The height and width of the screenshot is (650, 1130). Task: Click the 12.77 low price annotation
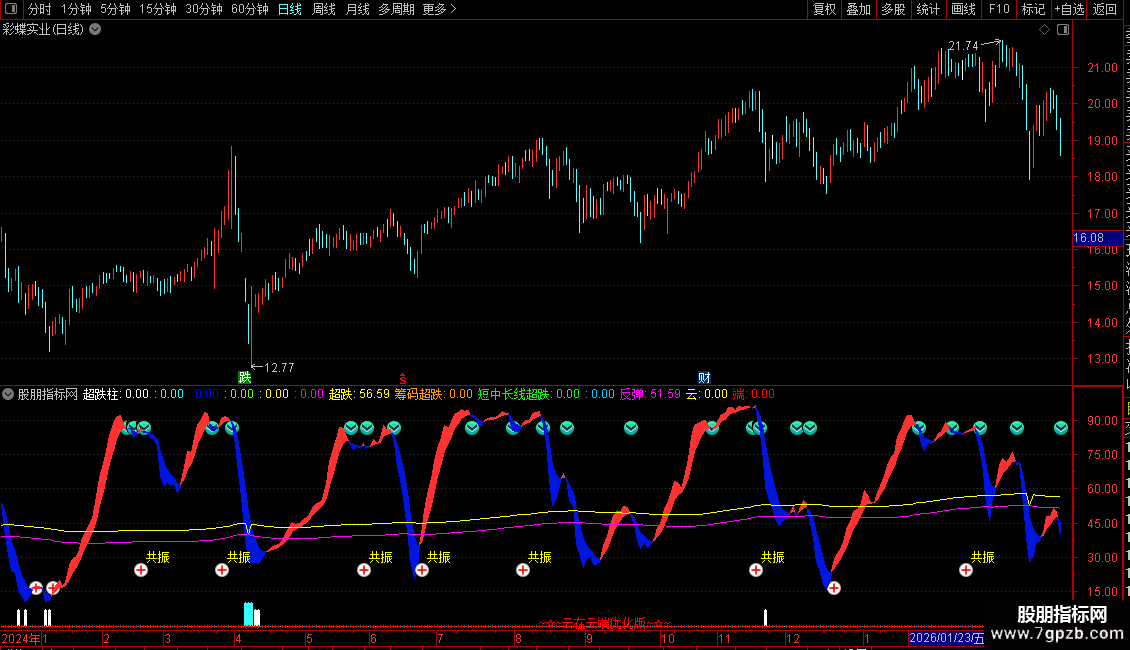279,368
